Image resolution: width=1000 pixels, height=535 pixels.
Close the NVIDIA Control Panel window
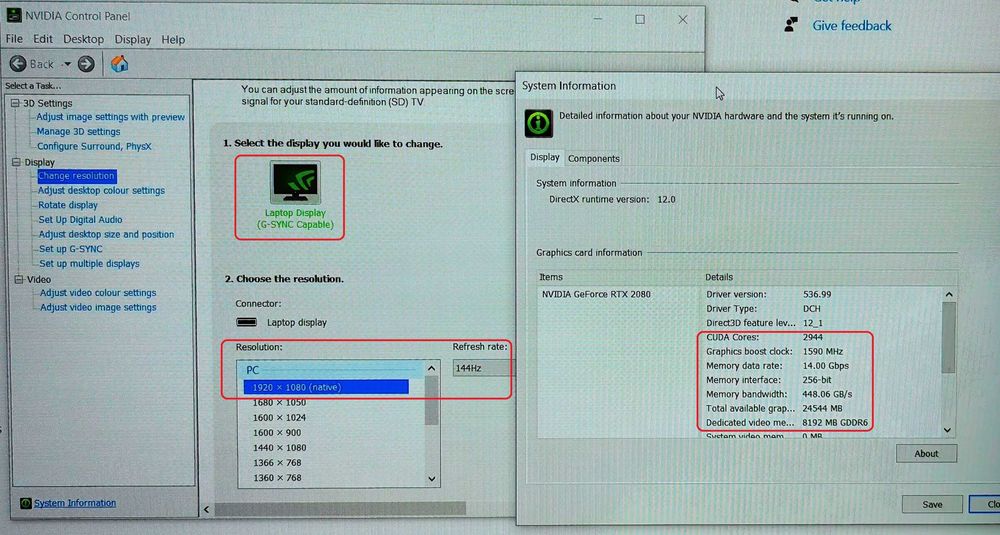coord(682,20)
